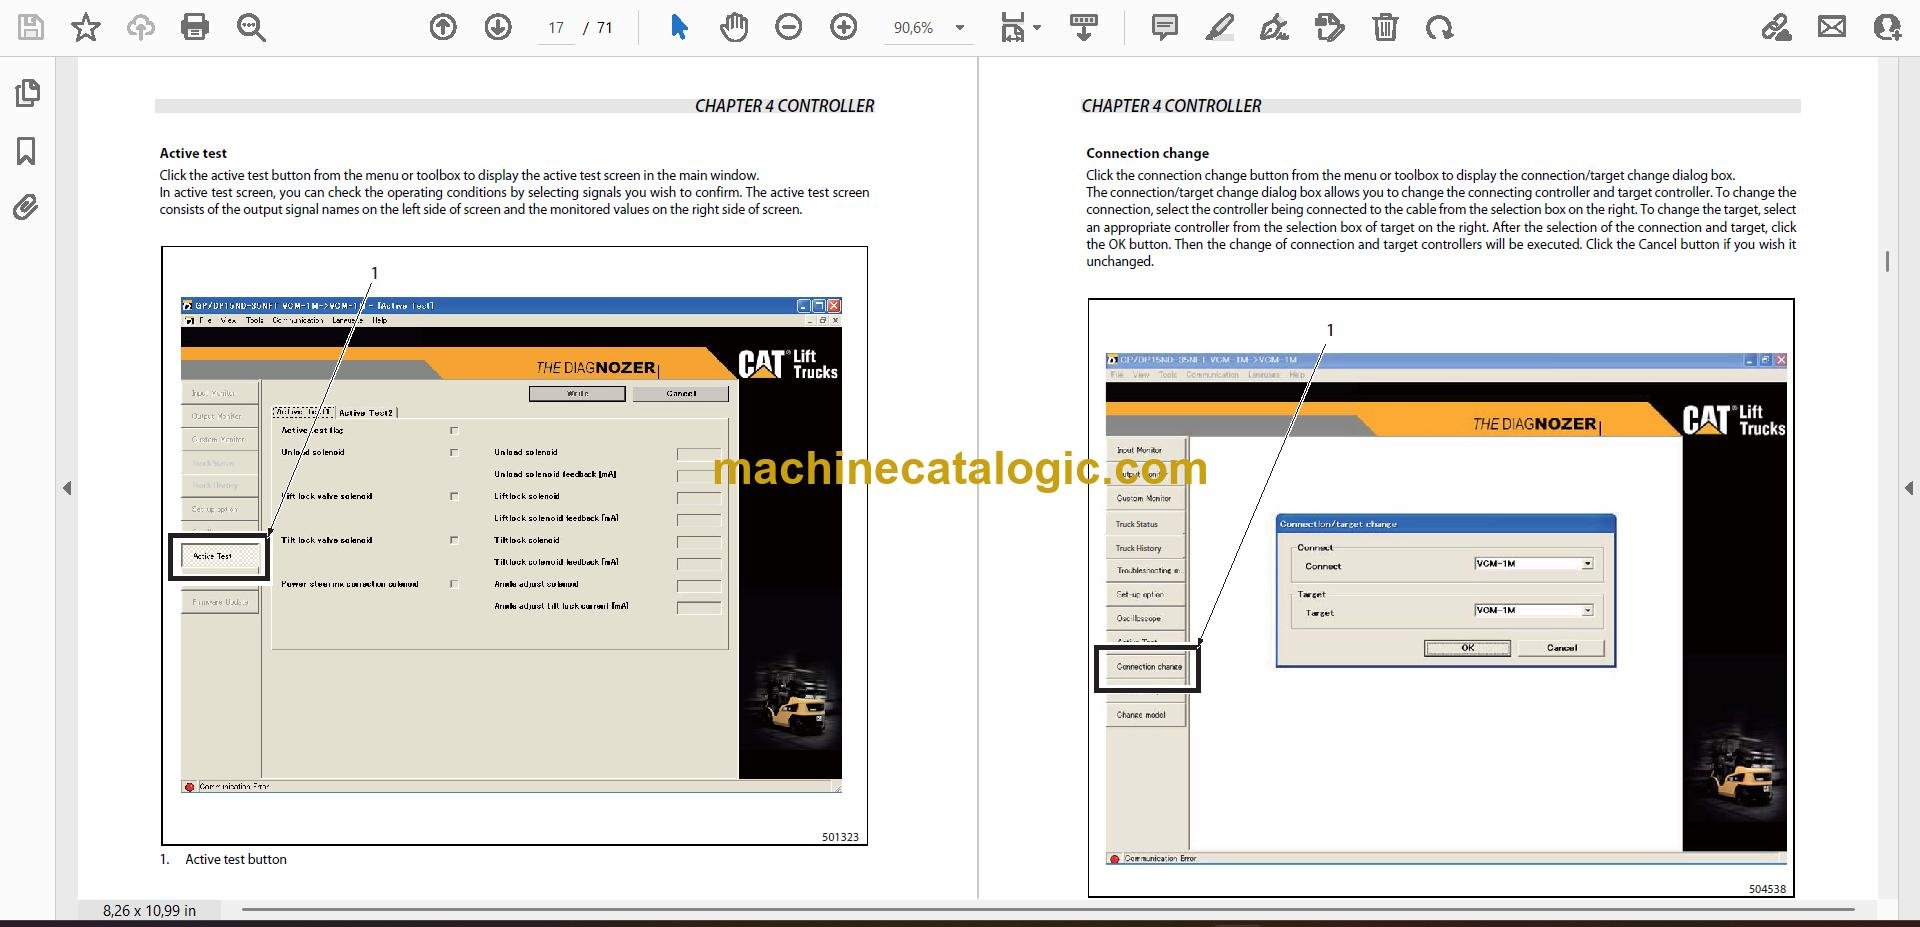Expand the left navigation pane arrow
This screenshot has height=927, width=1920.
pyautogui.click(x=67, y=488)
